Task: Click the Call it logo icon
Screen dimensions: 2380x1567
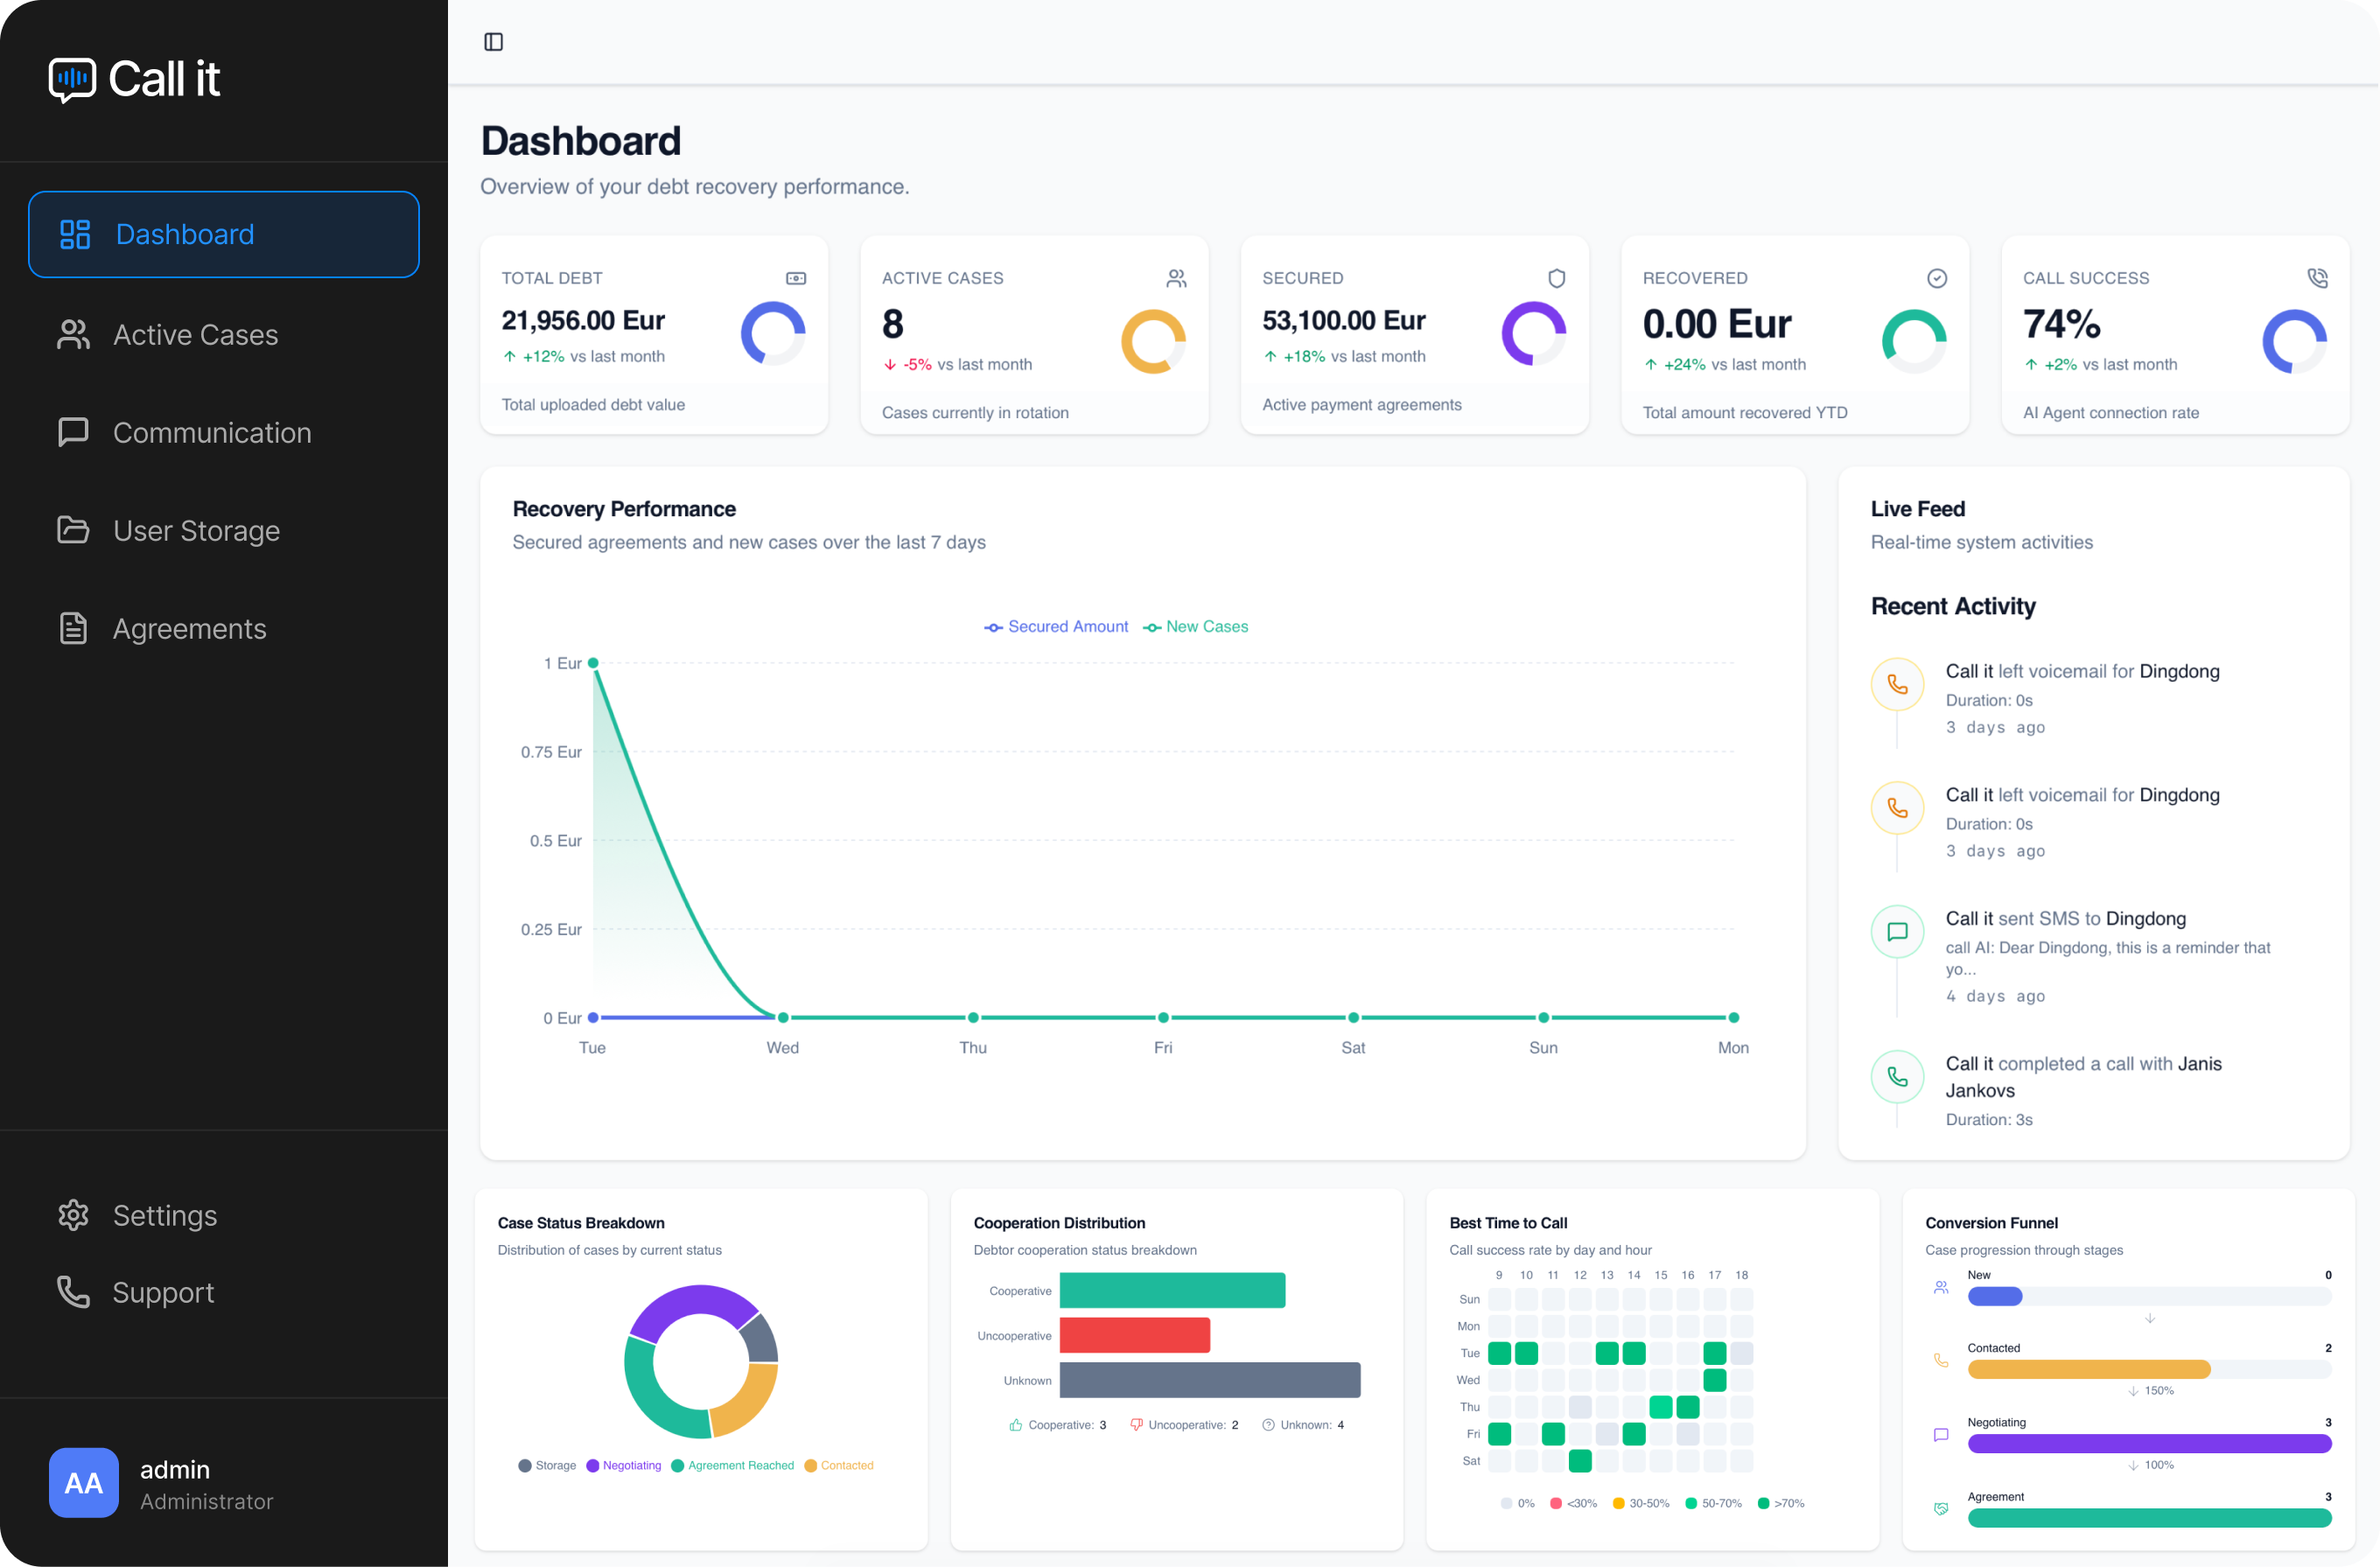Action: coord(72,79)
